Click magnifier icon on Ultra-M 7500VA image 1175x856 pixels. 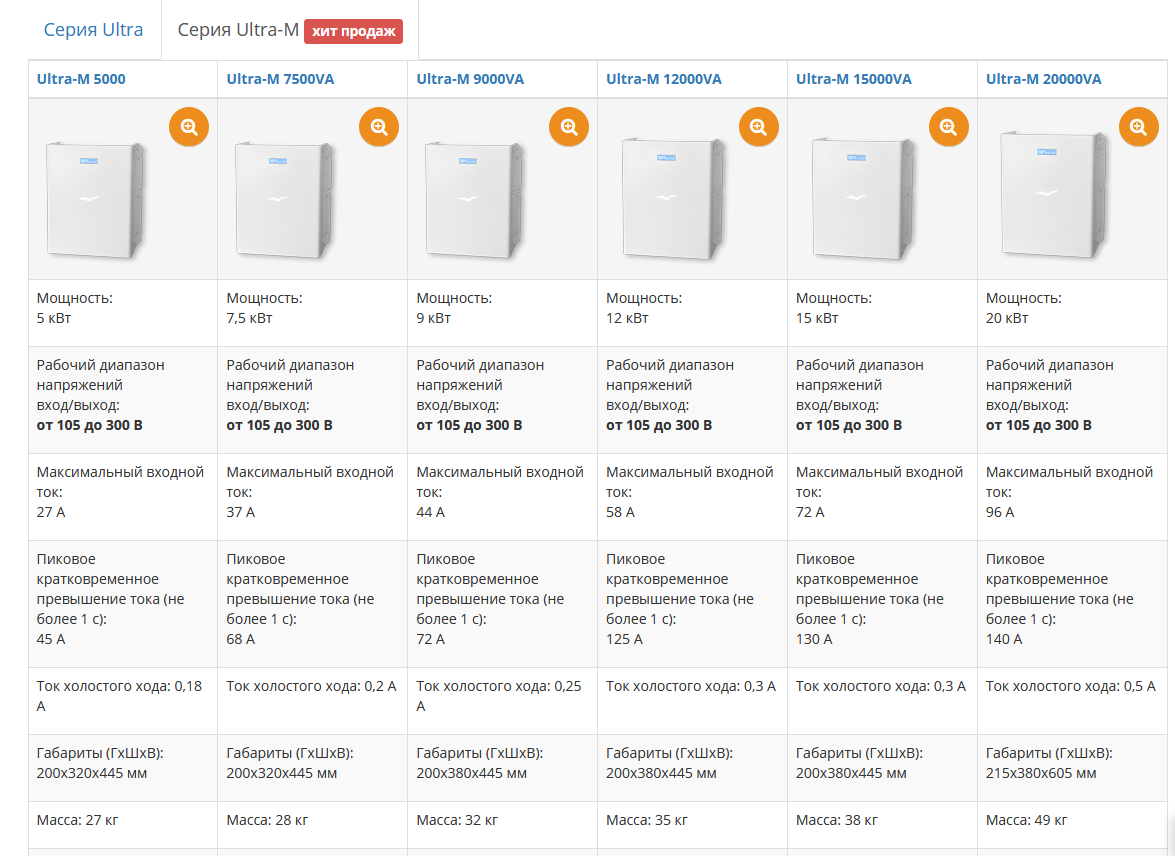tap(379, 127)
